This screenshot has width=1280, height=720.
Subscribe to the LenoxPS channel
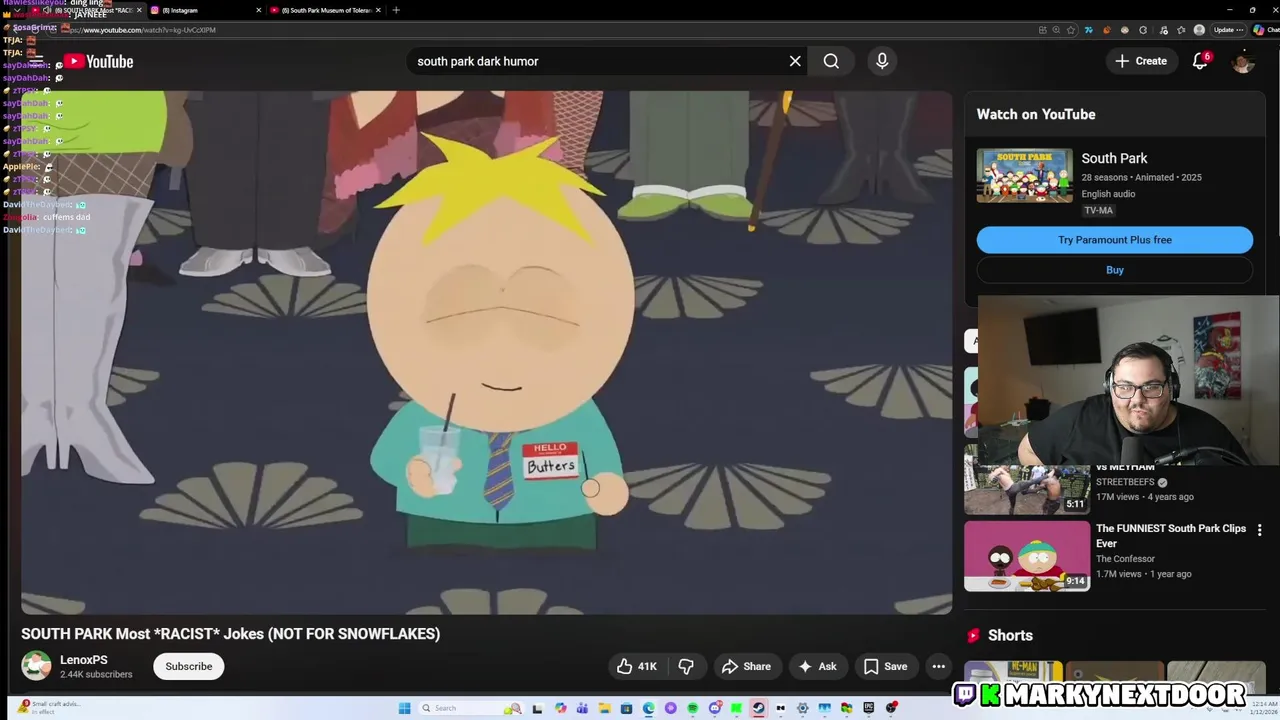pos(189,666)
